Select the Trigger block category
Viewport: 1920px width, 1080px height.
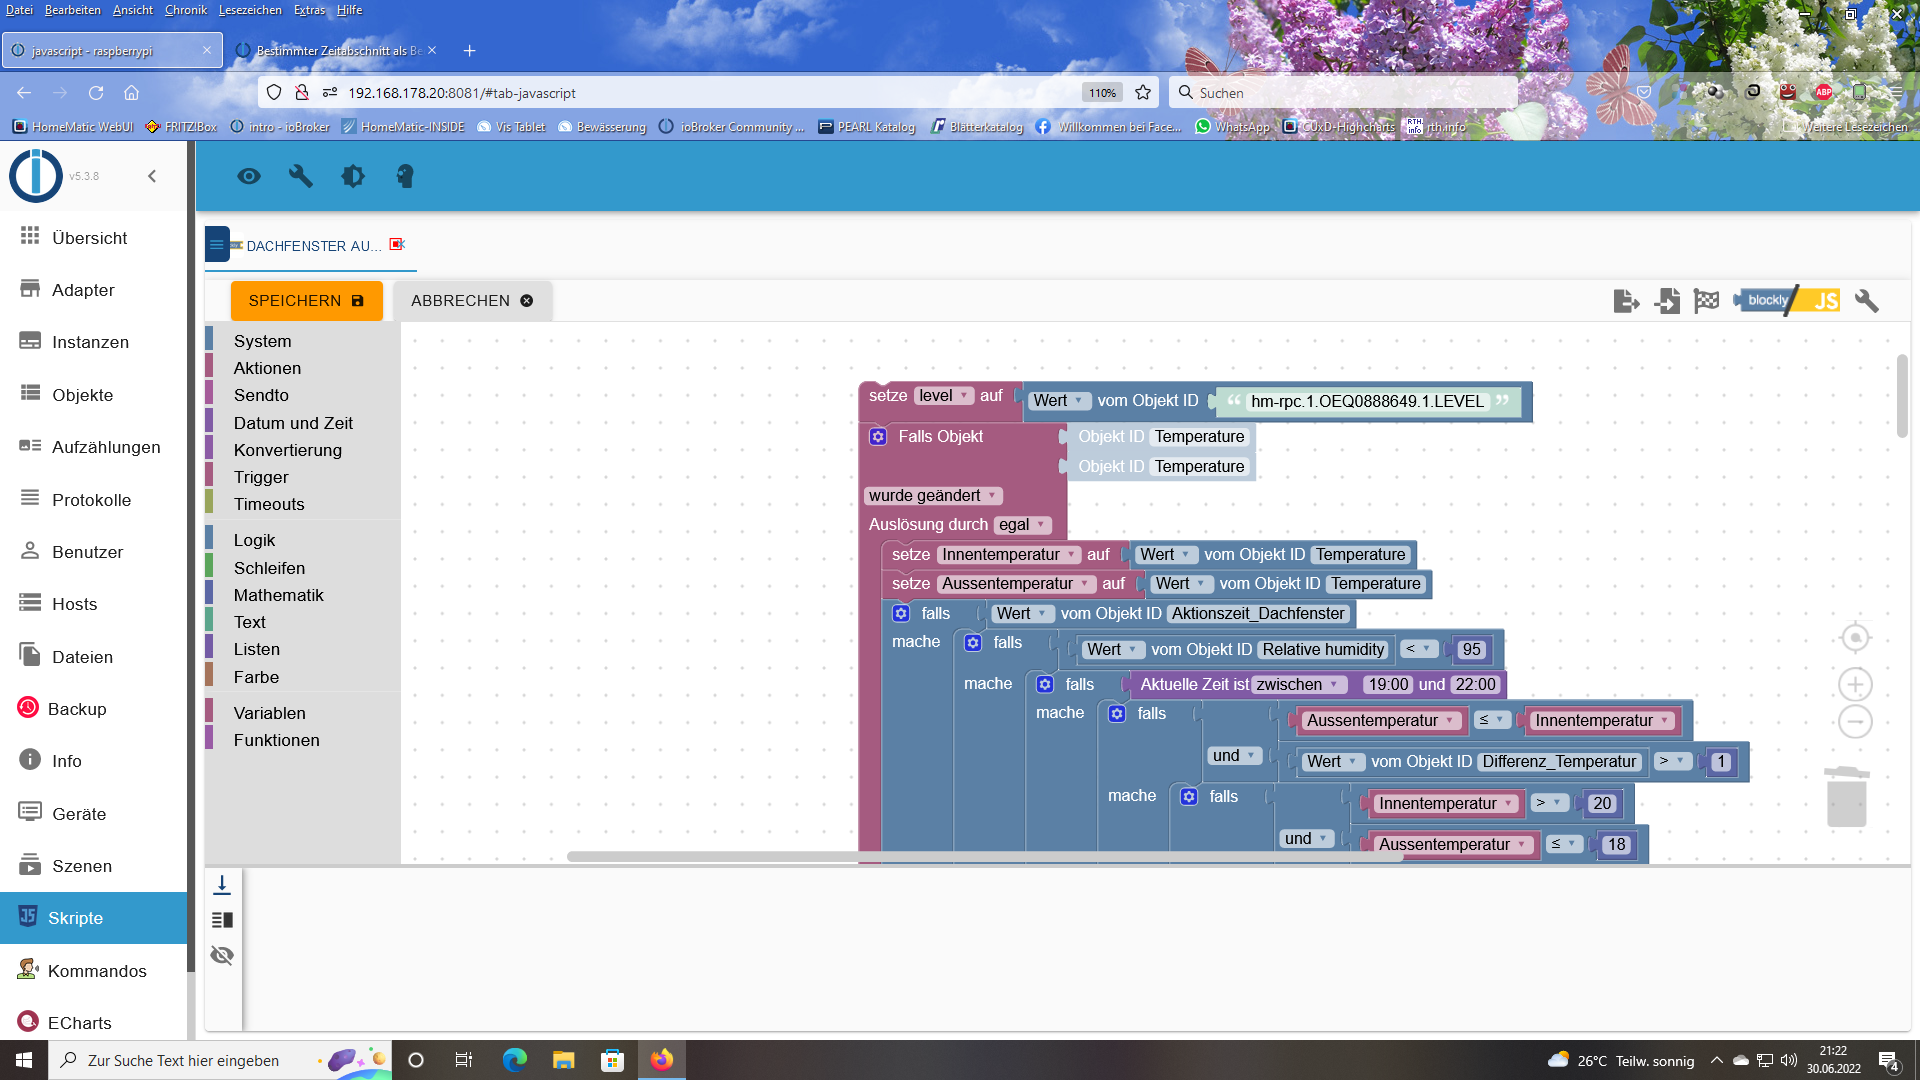click(261, 477)
